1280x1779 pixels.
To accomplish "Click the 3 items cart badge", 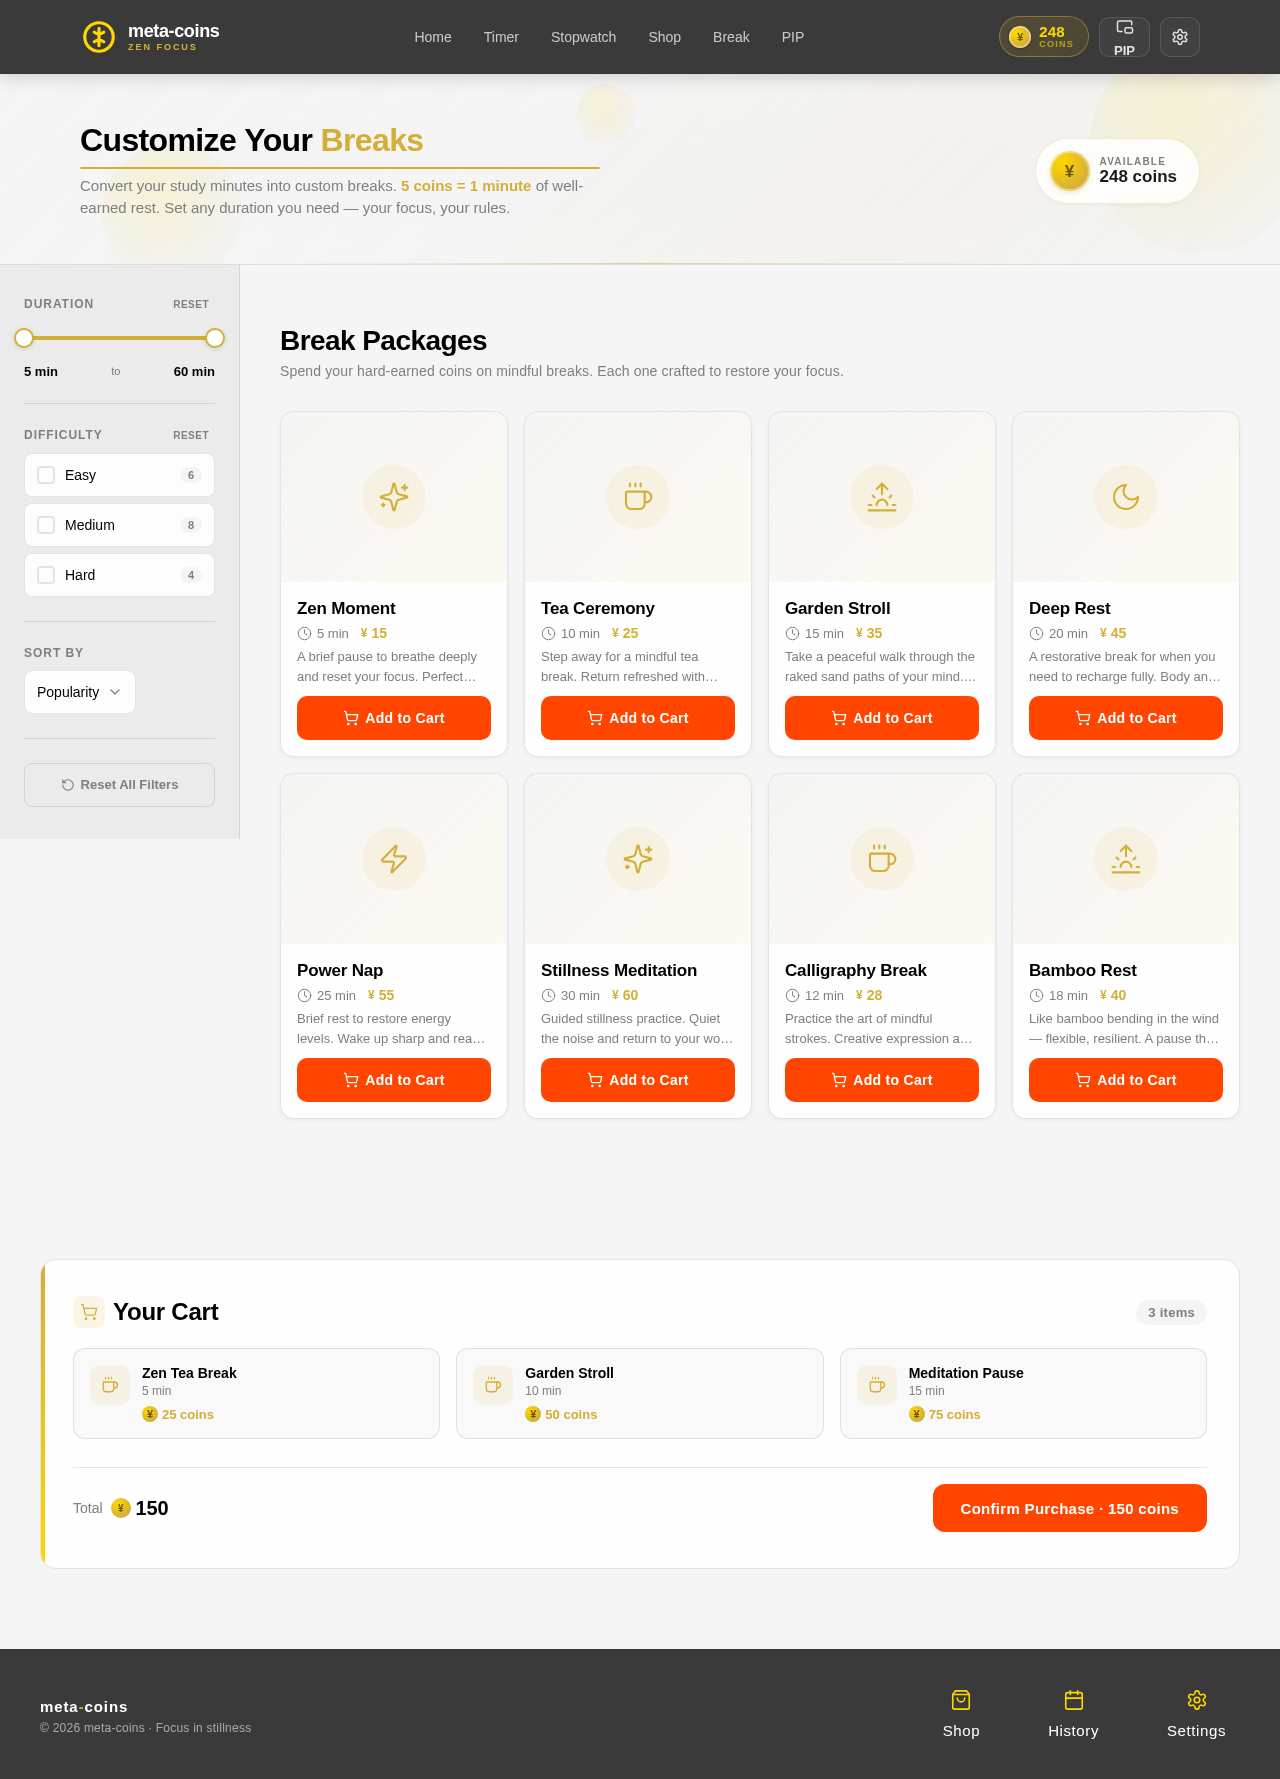I will (x=1171, y=1312).
